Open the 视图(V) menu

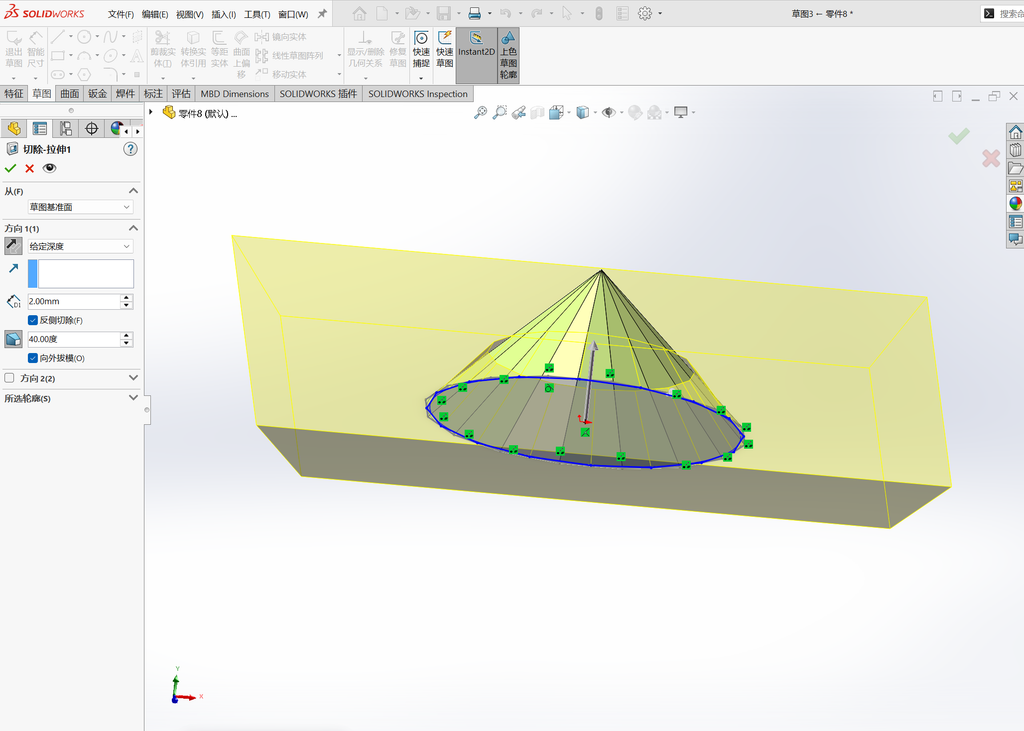coord(189,14)
